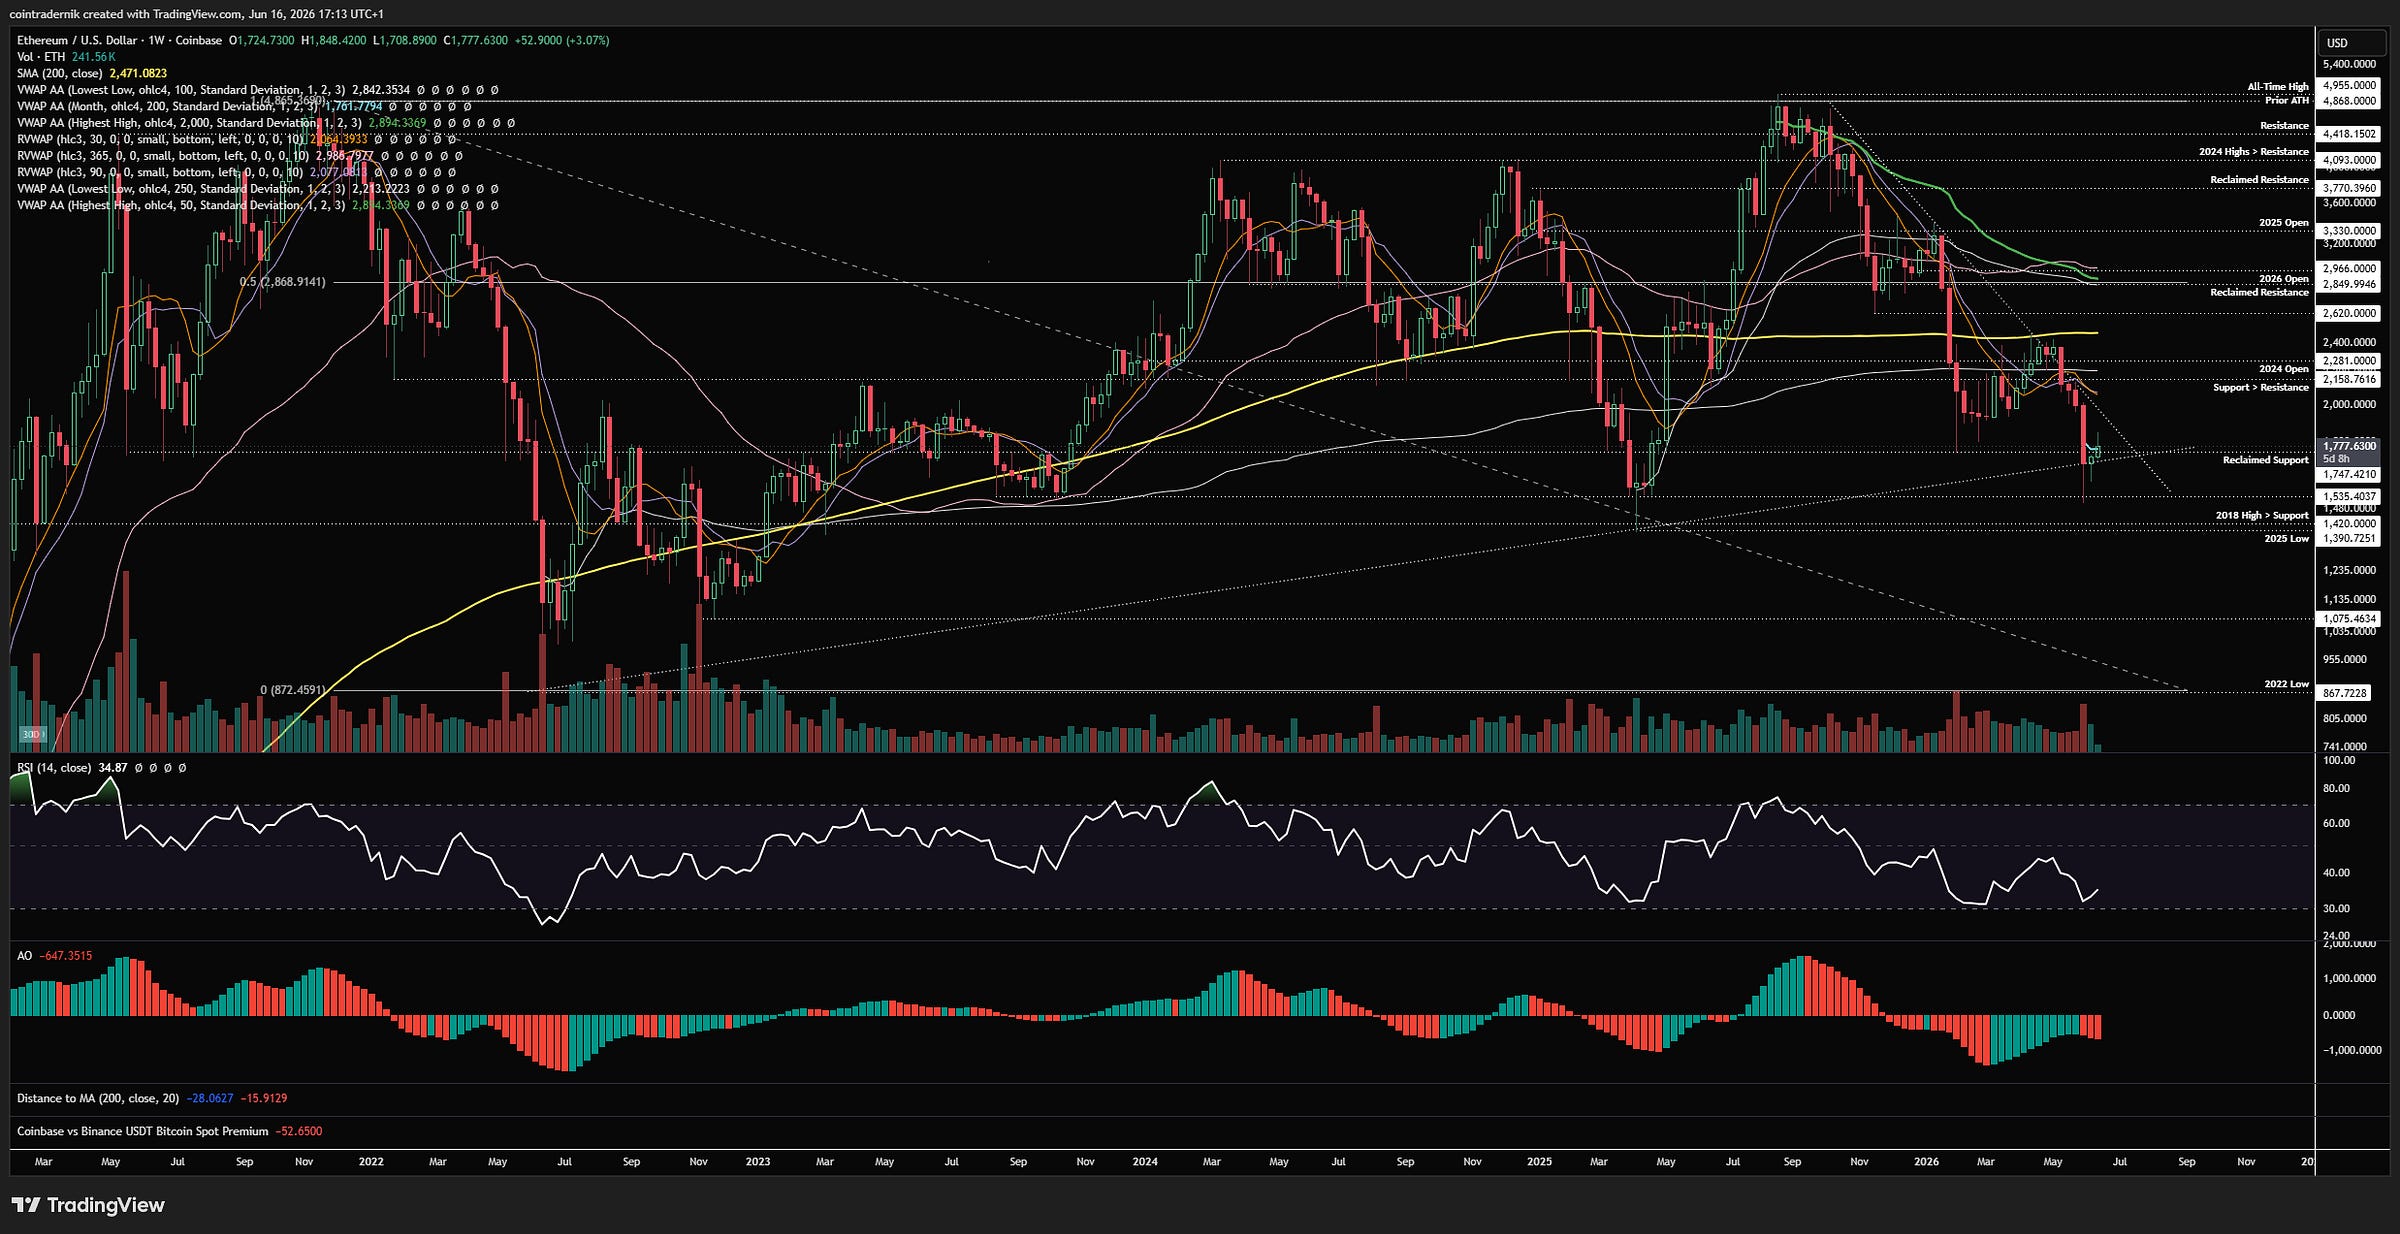2400x1234 pixels.
Task: Click the 4,955.0000 price axis tag
Action: [2349, 86]
